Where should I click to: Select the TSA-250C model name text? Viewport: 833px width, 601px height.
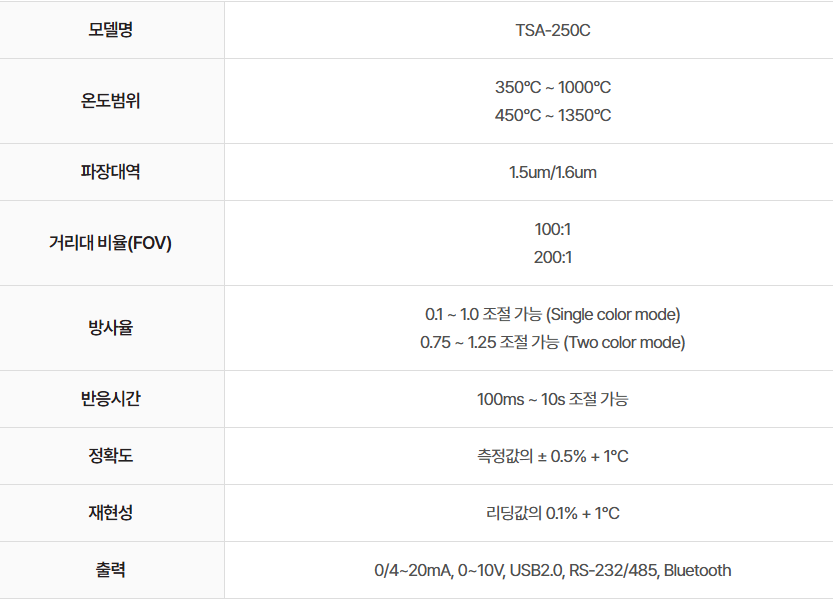pos(552,30)
